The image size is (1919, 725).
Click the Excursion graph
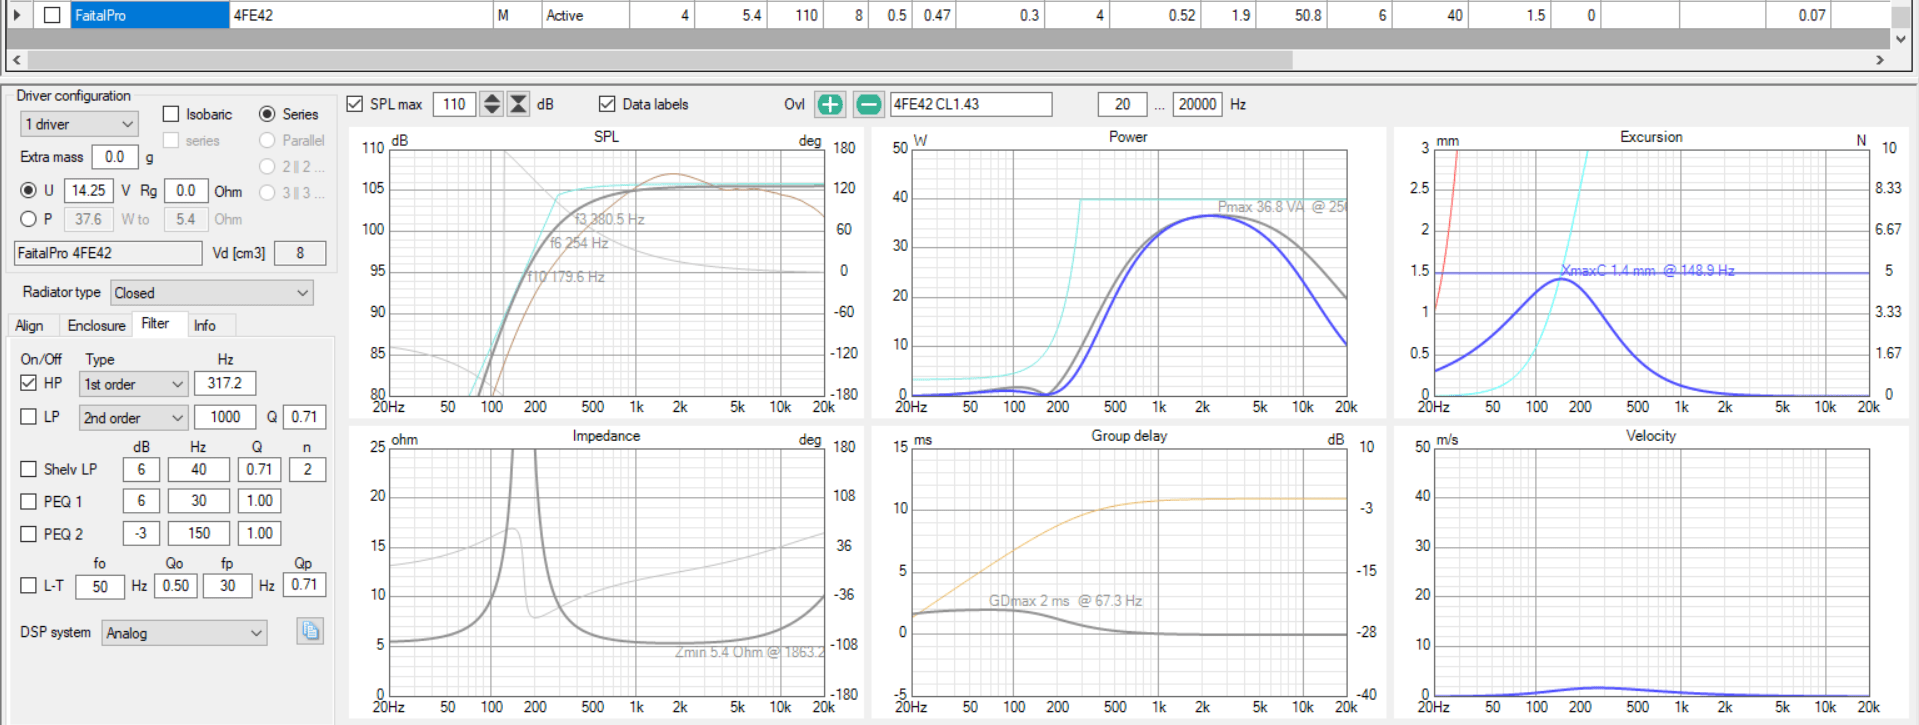pos(1651,273)
